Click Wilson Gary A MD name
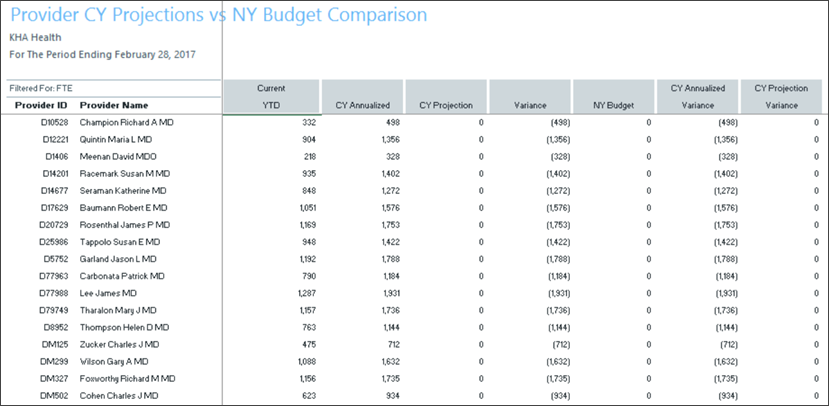The image size is (829, 406). coord(114,361)
